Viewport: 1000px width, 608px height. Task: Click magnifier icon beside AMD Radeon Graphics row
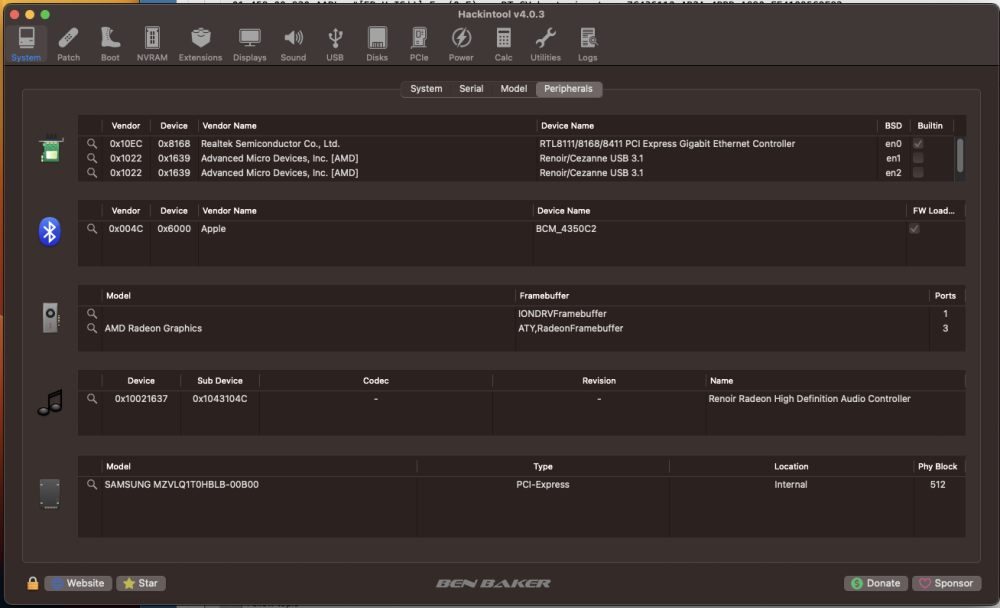pos(92,329)
